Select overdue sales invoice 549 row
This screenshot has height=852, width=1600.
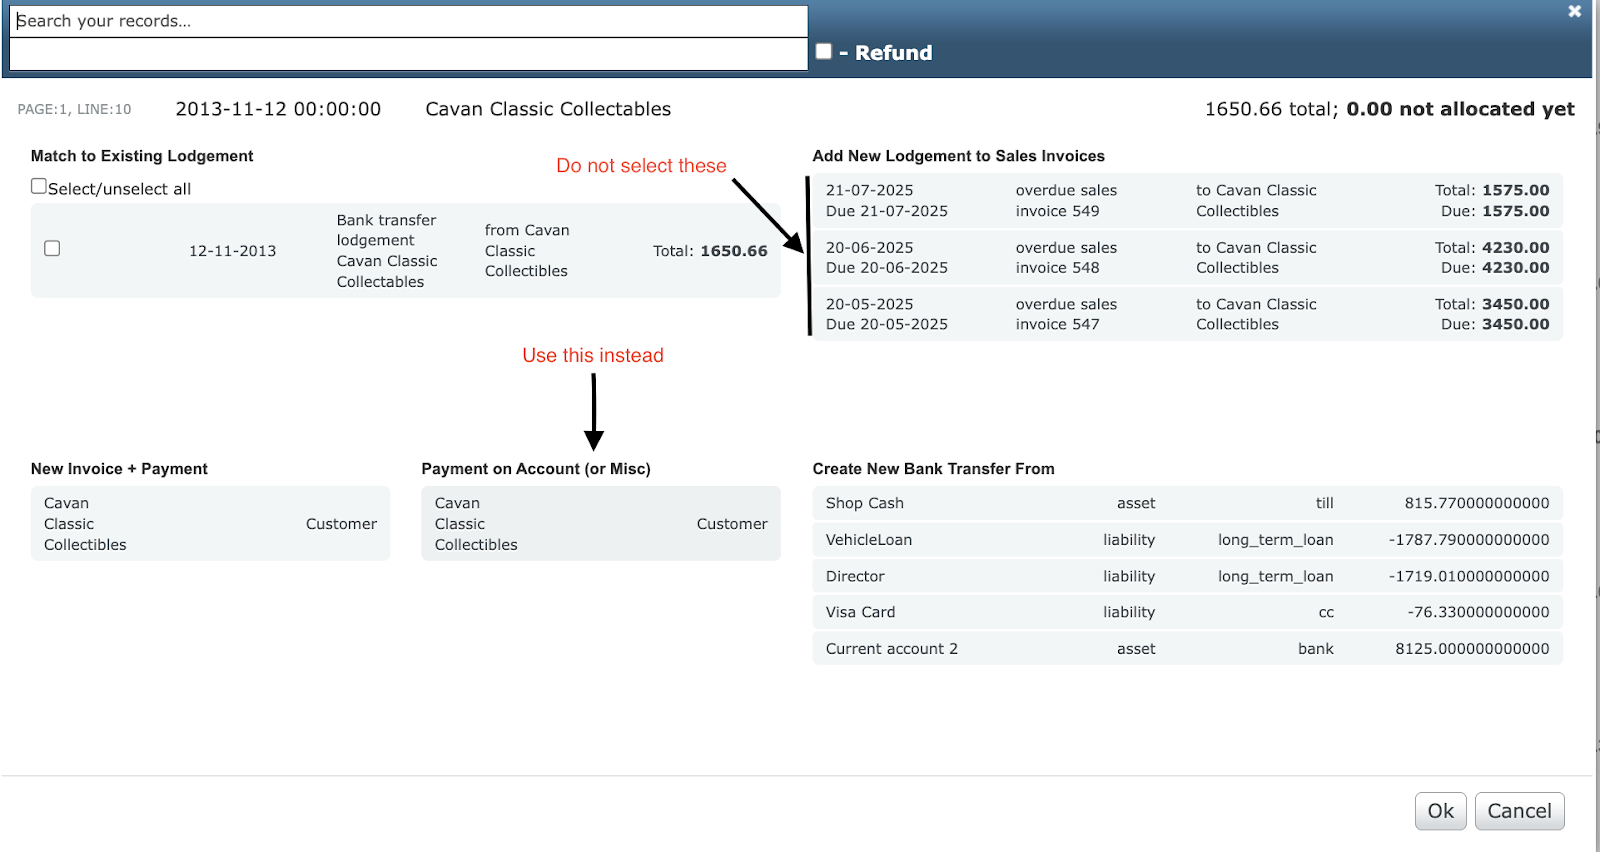click(x=1186, y=201)
